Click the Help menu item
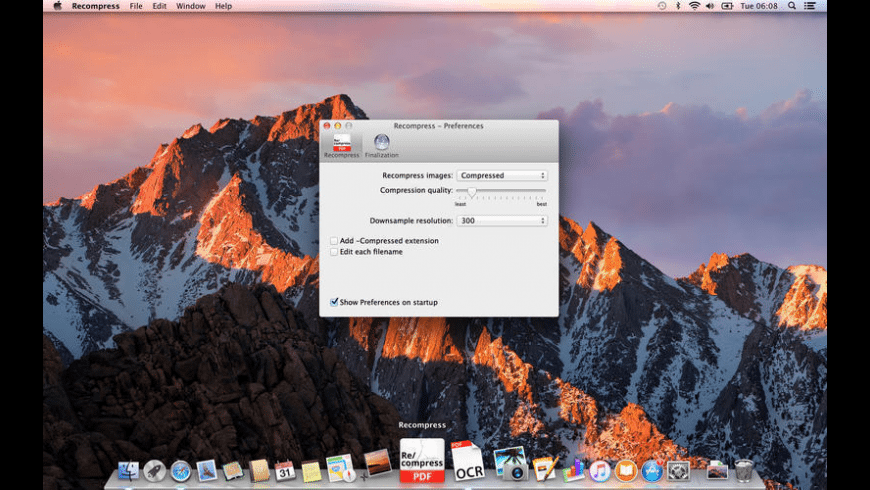The image size is (870, 490). pyautogui.click(x=223, y=6)
